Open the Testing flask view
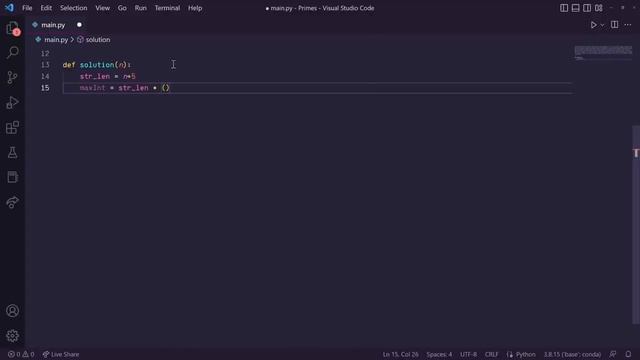This screenshot has width=640, height=360. pos(13,153)
